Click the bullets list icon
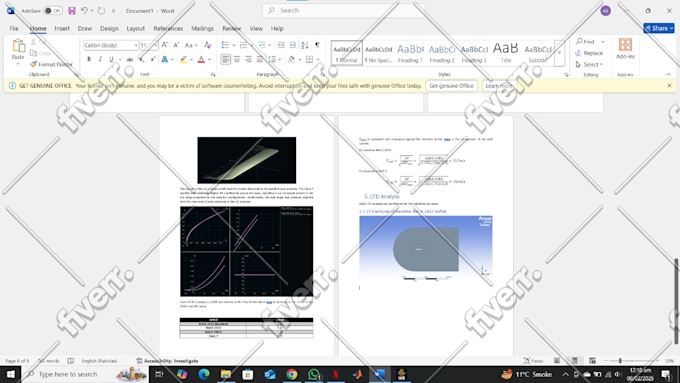Image resolution: width=680 pixels, height=383 pixels. (225, 45)
